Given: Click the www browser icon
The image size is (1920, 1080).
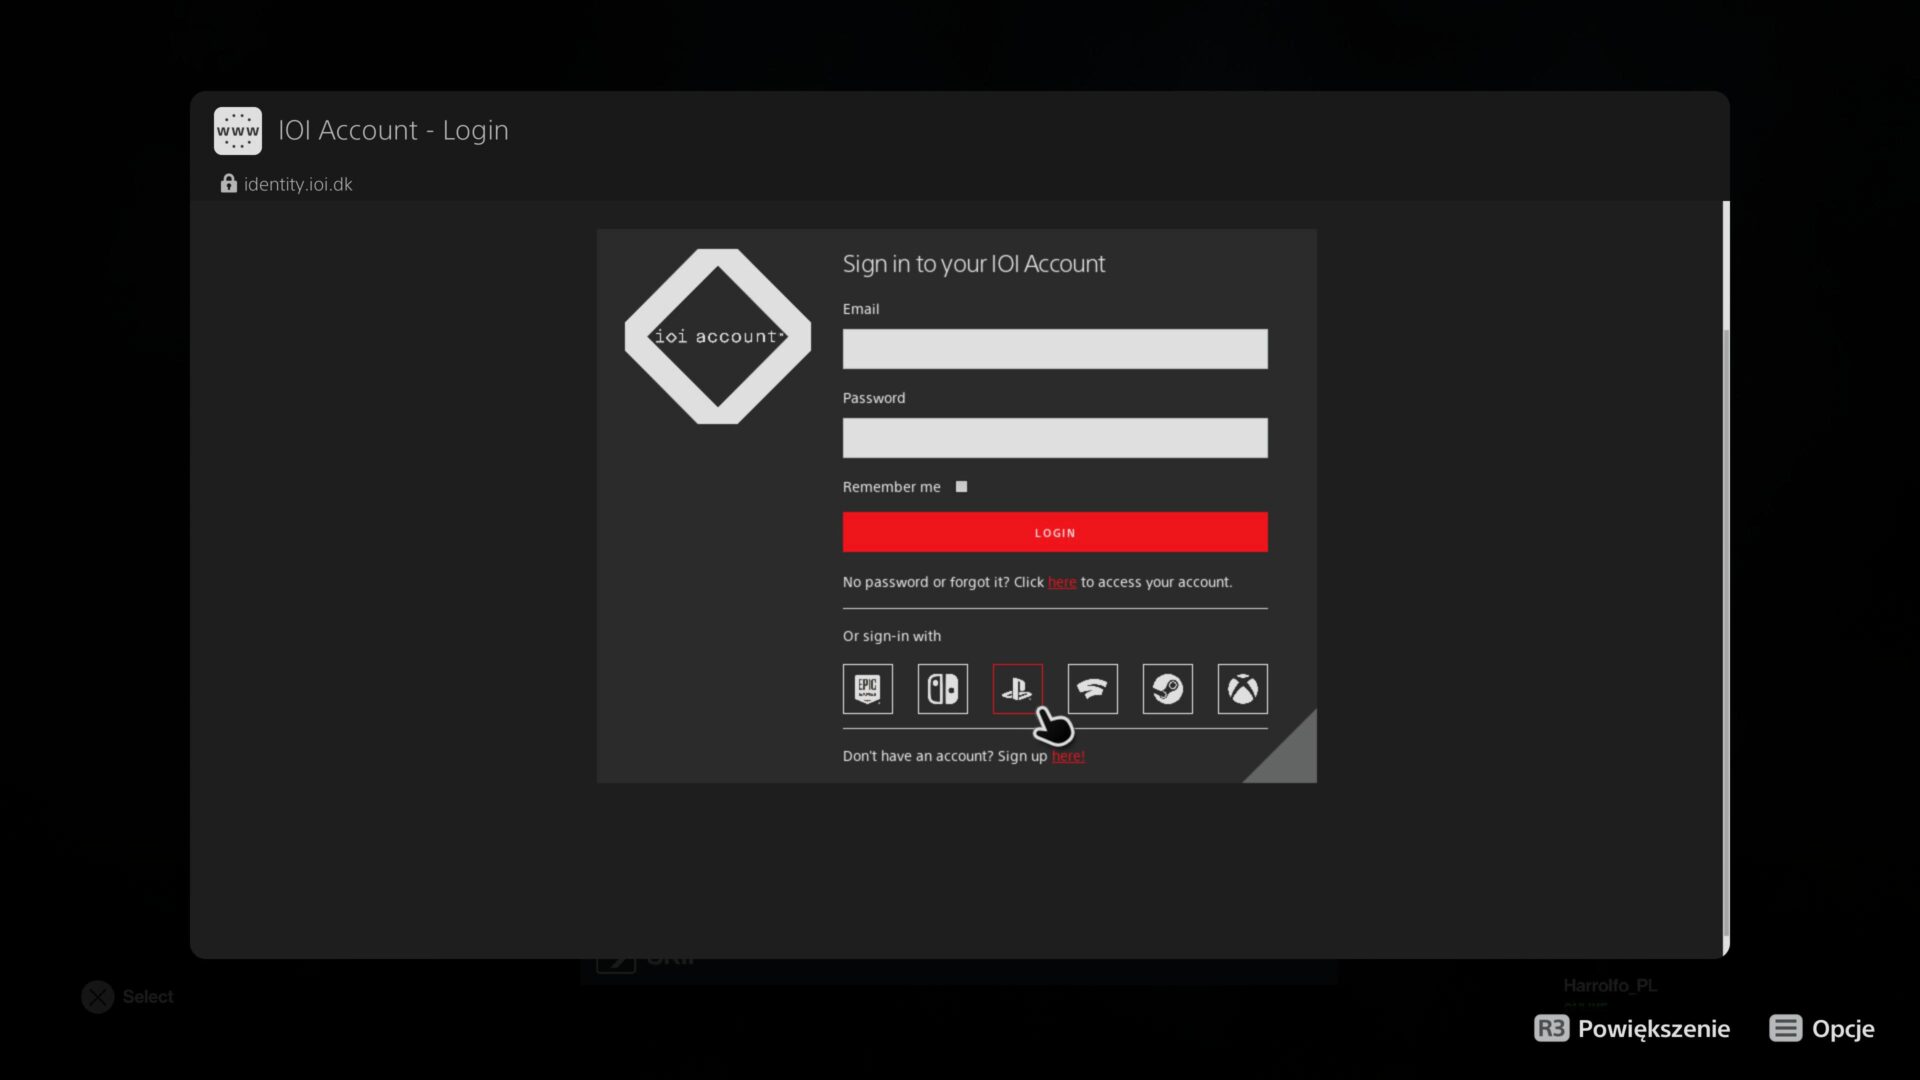Looking at the screenshot, I should pyautogui.click(x=238, y=131).
